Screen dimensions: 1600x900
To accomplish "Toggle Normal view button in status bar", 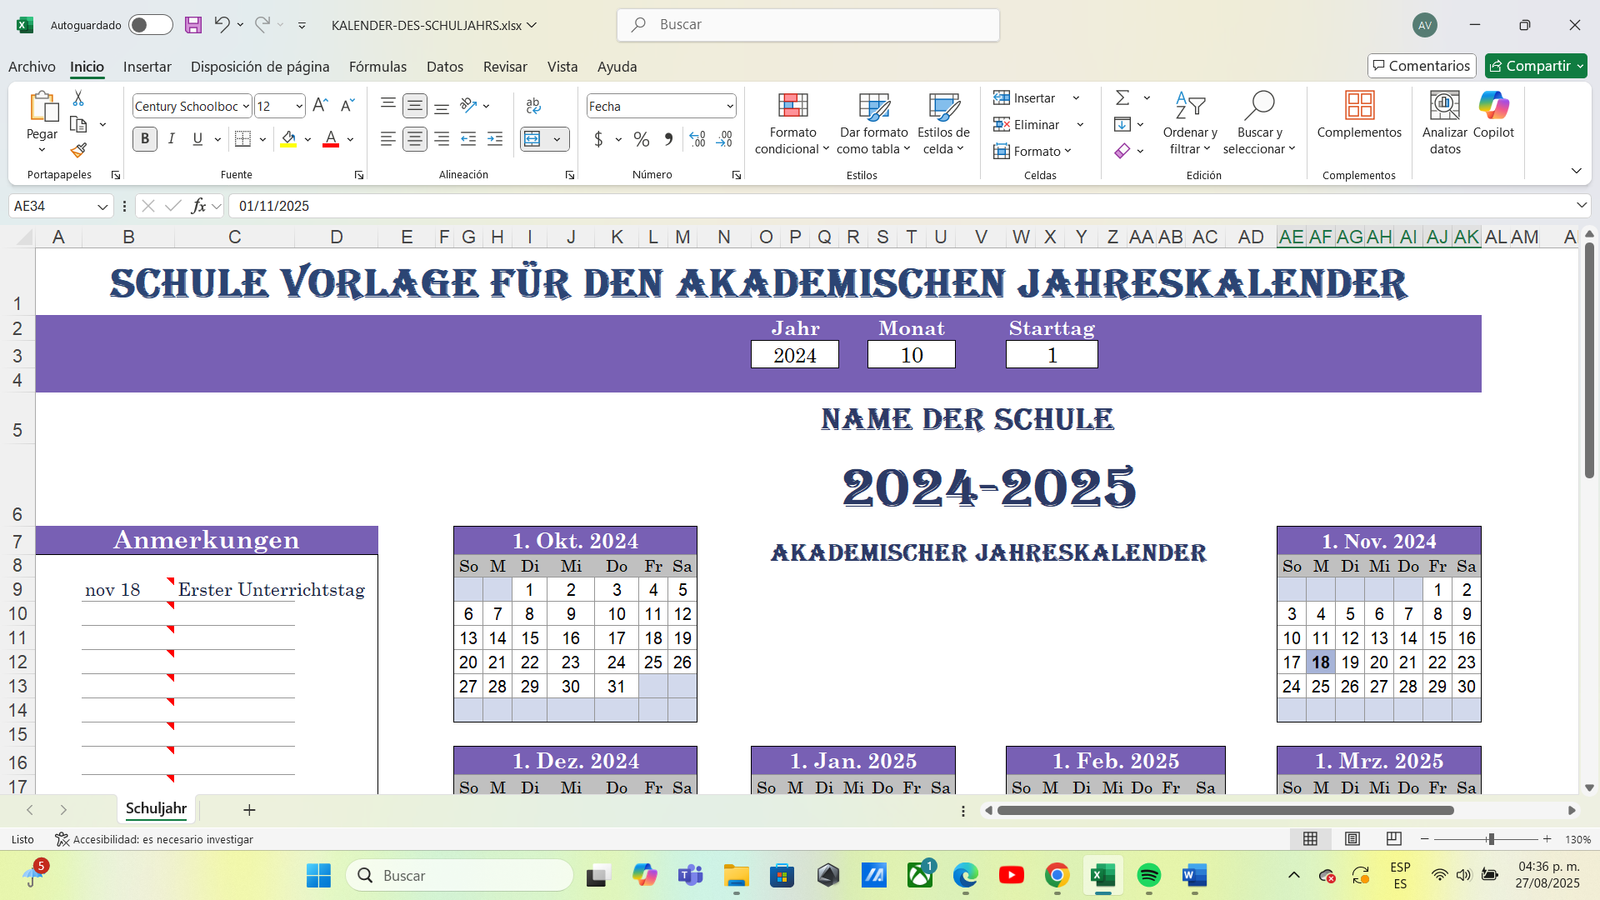I will 1310,839.
